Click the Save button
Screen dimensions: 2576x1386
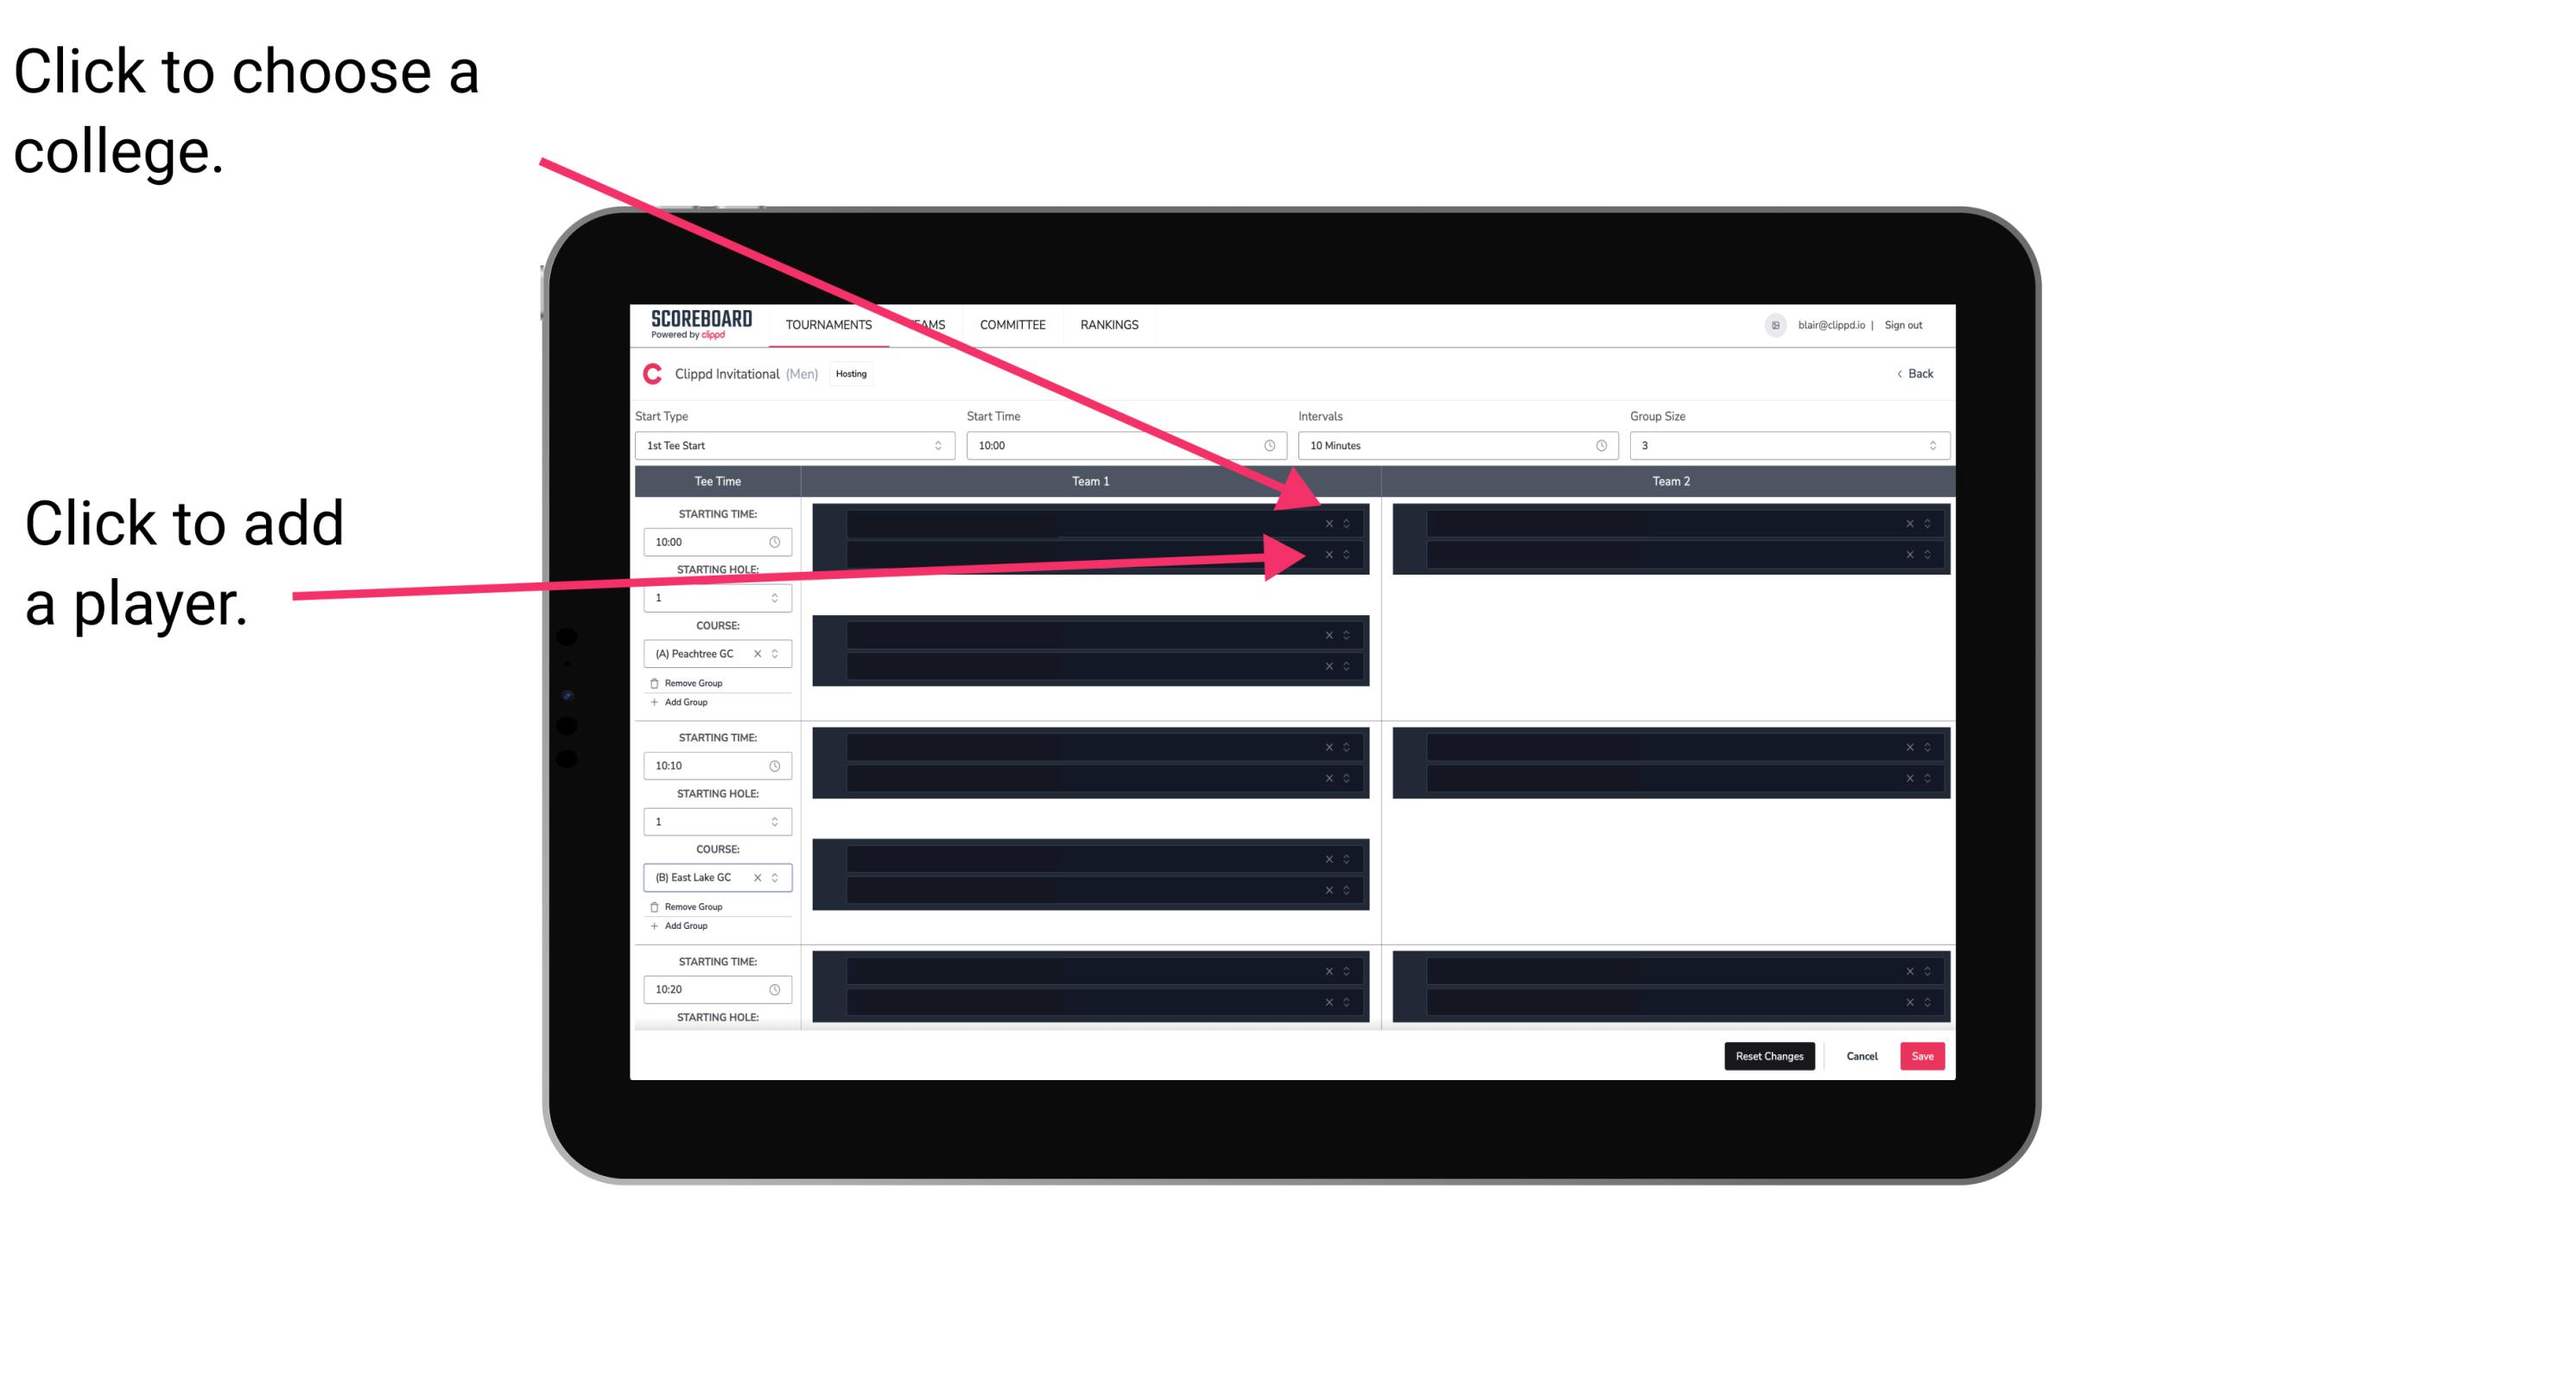pos(1925,1055)
